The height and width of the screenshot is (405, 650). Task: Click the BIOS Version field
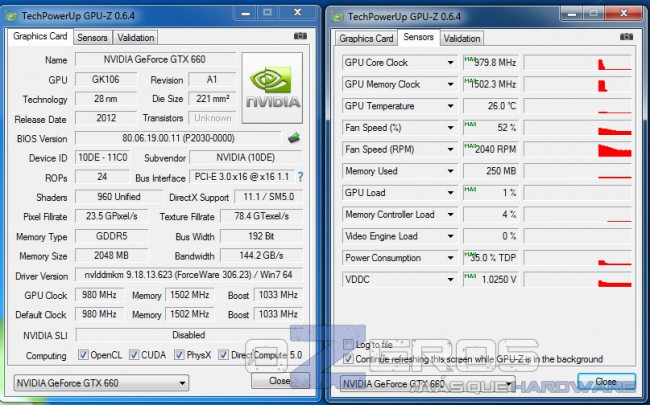coord(178,138)
